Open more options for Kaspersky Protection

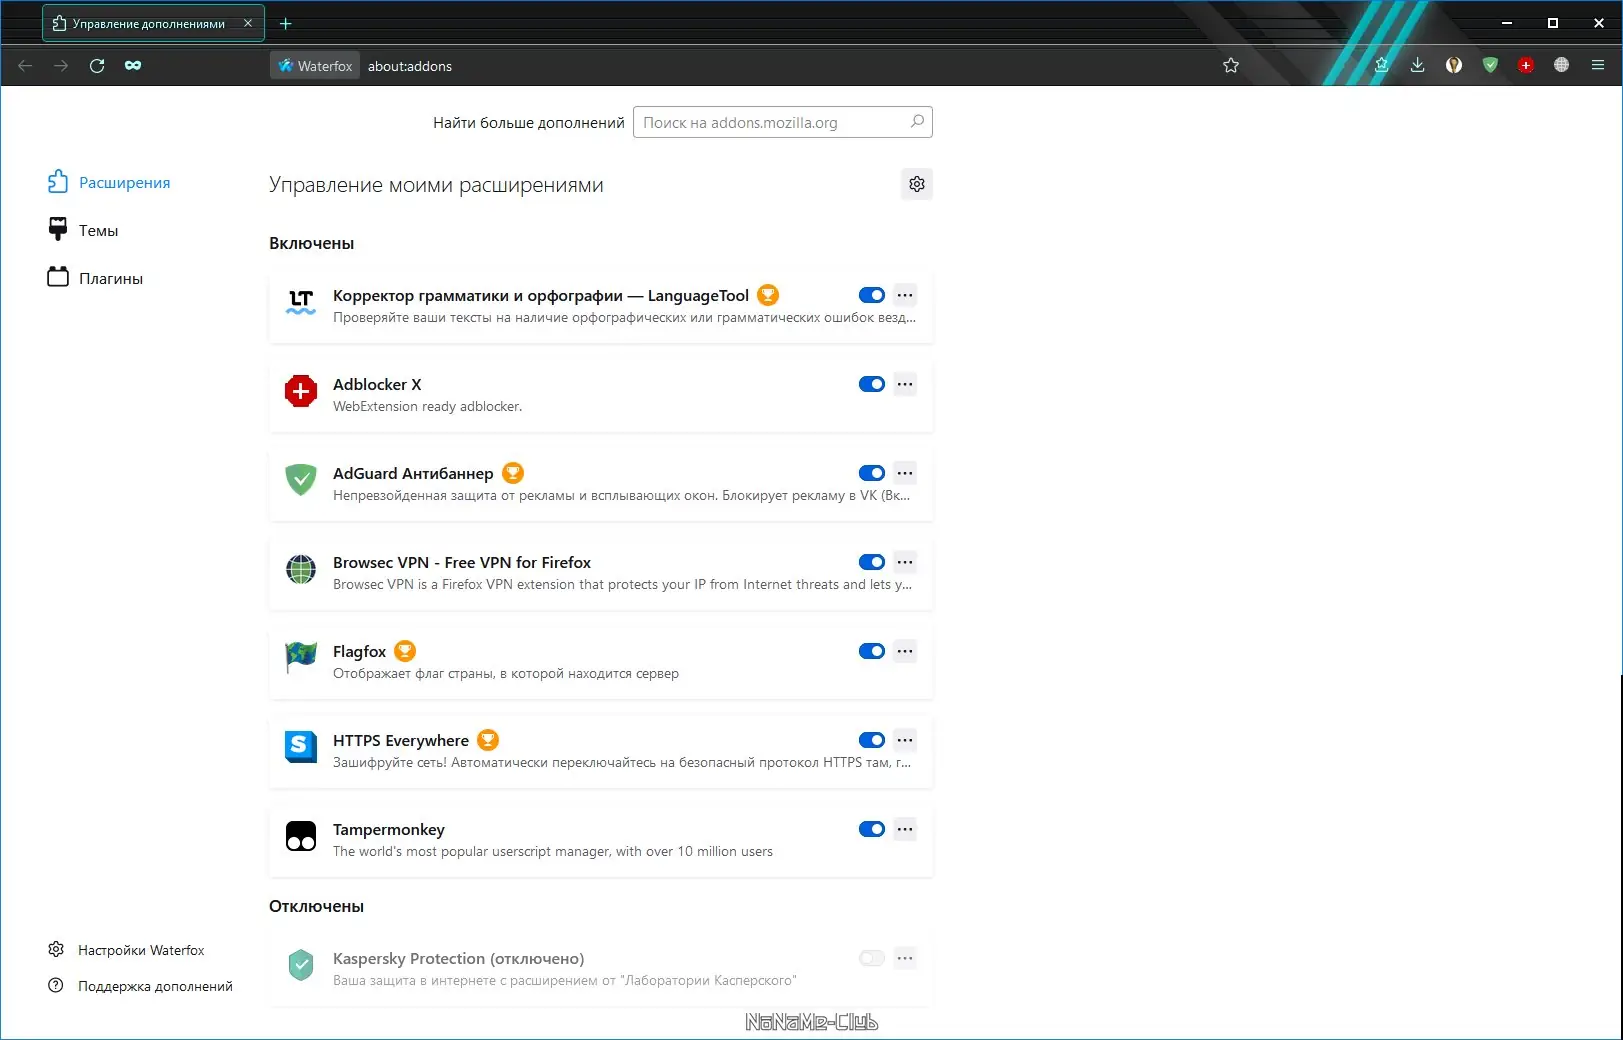905,958
